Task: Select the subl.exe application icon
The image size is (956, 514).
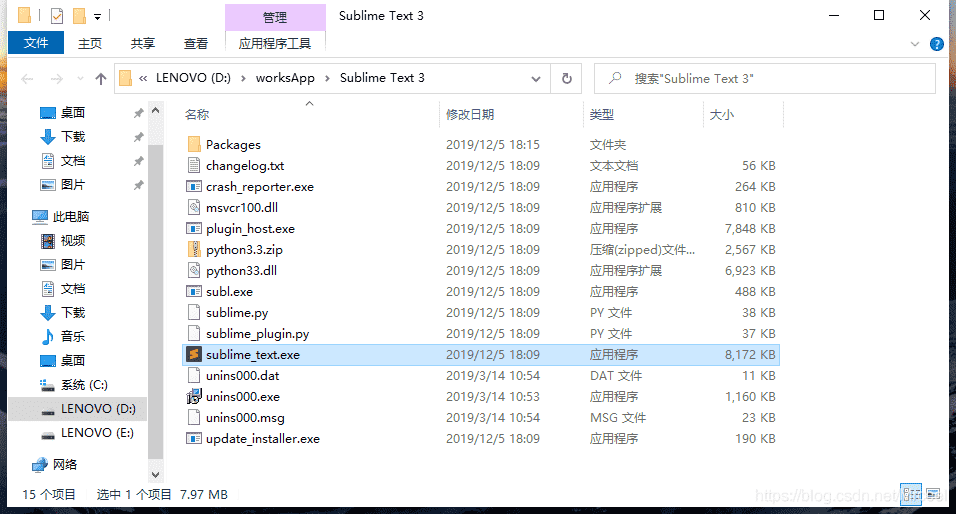Action: [x=194, y=291]
